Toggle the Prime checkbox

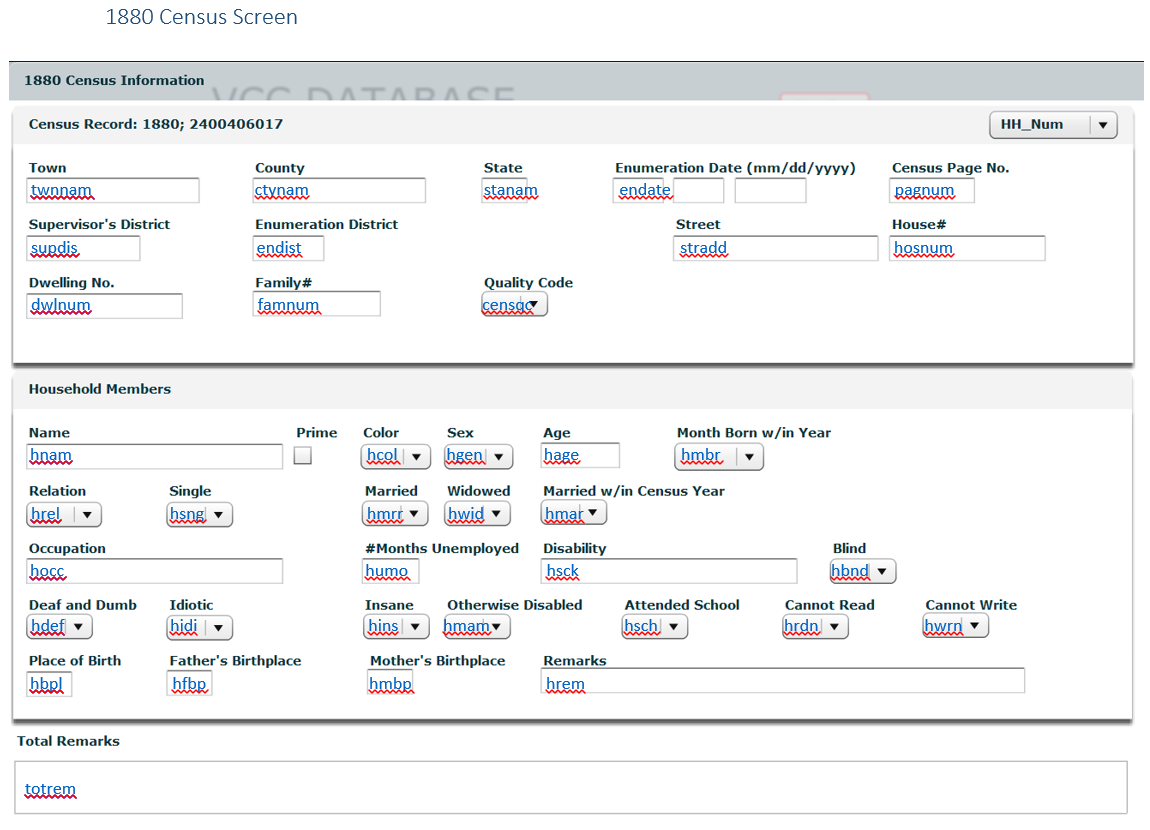click(303, 456)
